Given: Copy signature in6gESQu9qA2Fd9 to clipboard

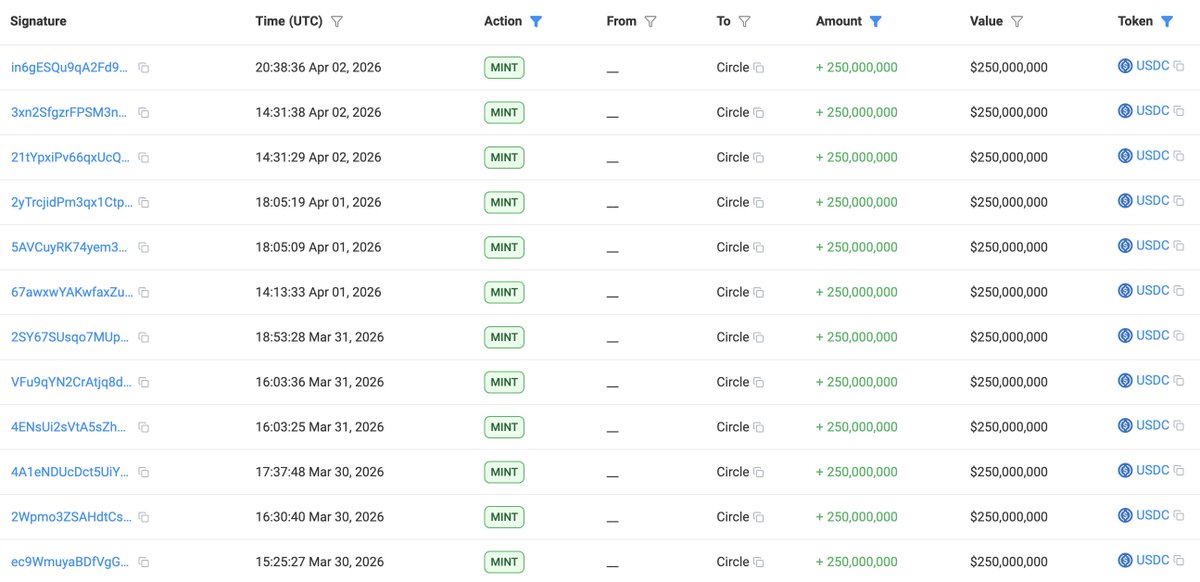Looking at the screenshot, I should (144, 68).
